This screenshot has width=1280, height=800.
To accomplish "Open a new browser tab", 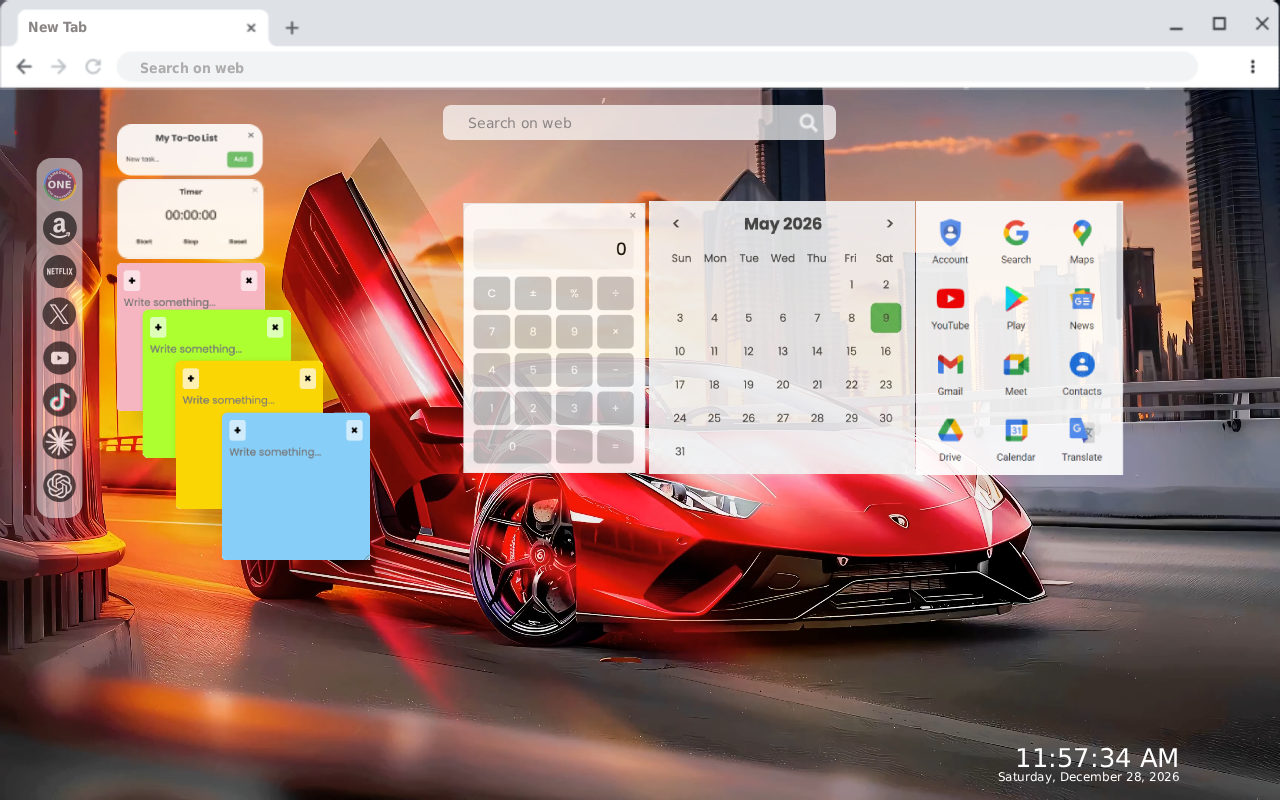I will [x=292, y=28].
